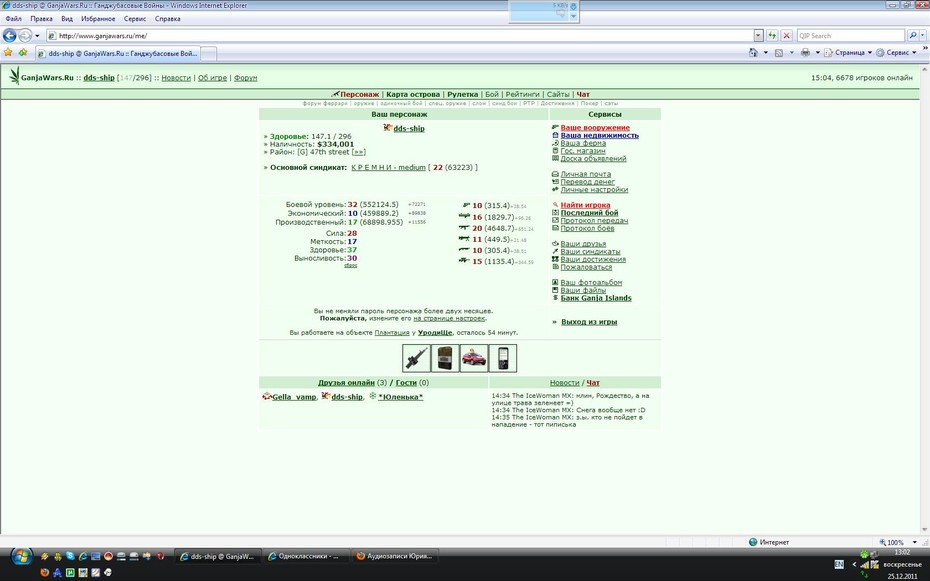Launch Skype from quick launch
This screenshot has width=930, height=581.
[70, 556]
